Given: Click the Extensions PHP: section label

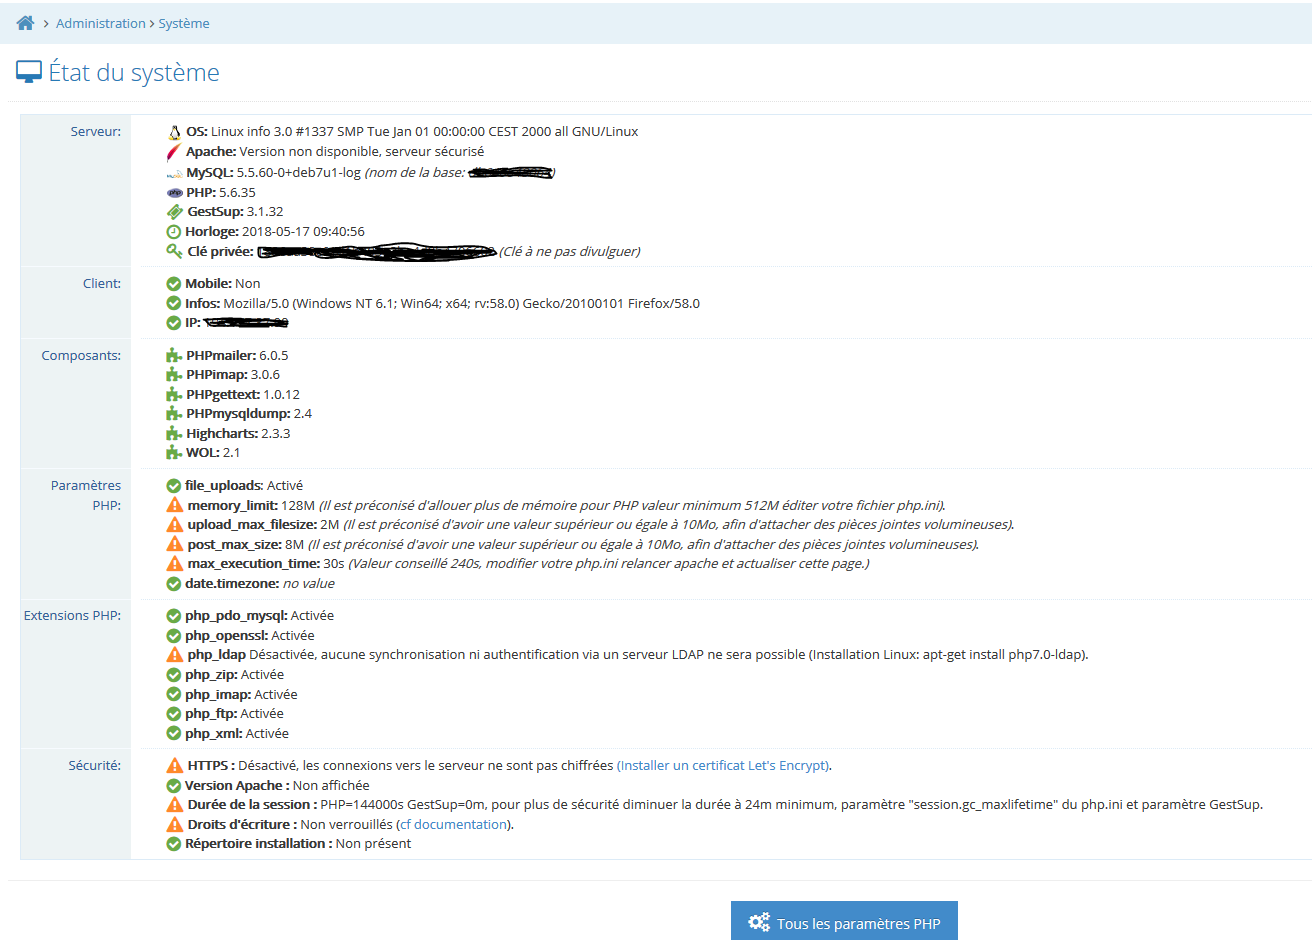Looking at the screenshot, I should tap(72, 615).
